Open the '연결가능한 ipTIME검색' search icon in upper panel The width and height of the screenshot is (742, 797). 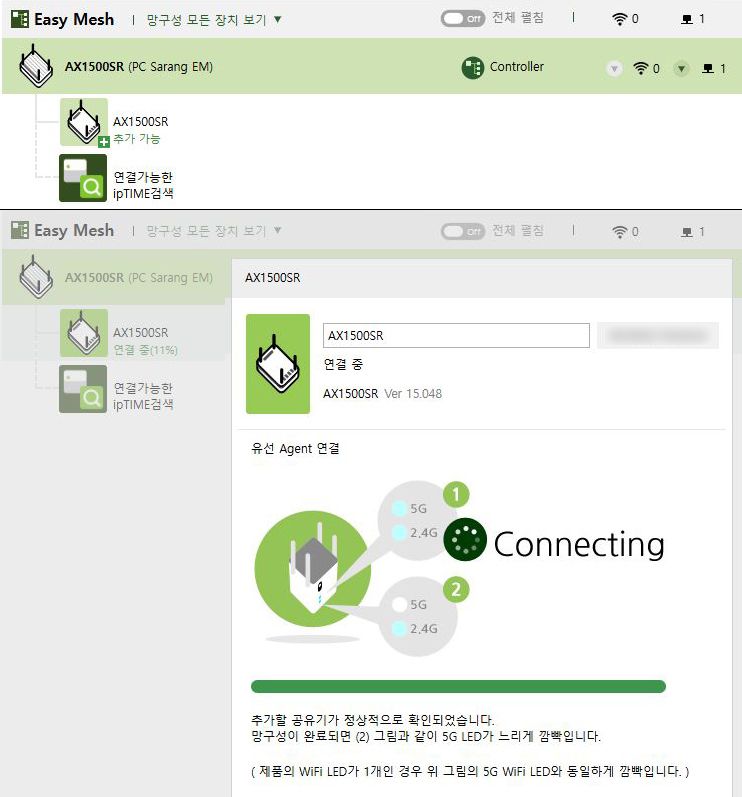[x=83, y=178]
